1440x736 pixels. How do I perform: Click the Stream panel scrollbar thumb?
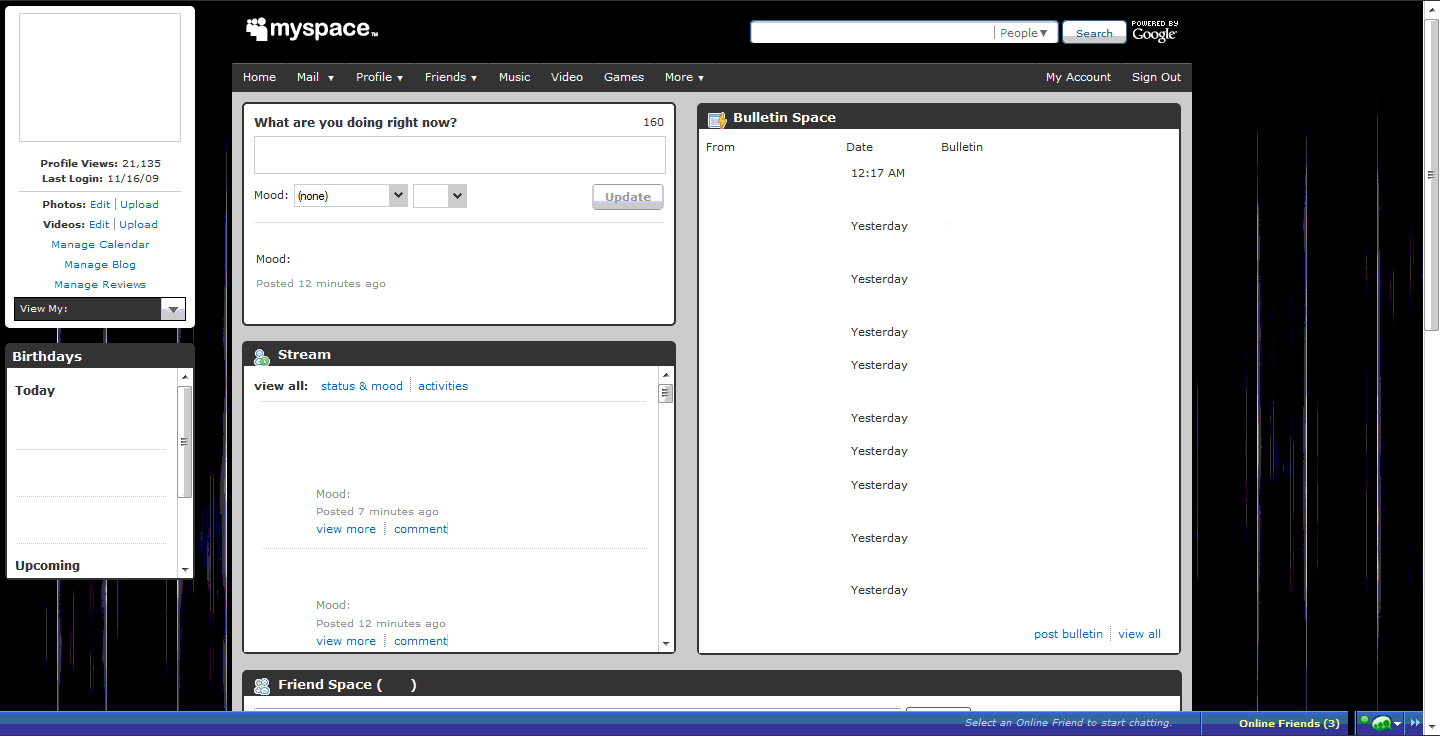(666, 393)
